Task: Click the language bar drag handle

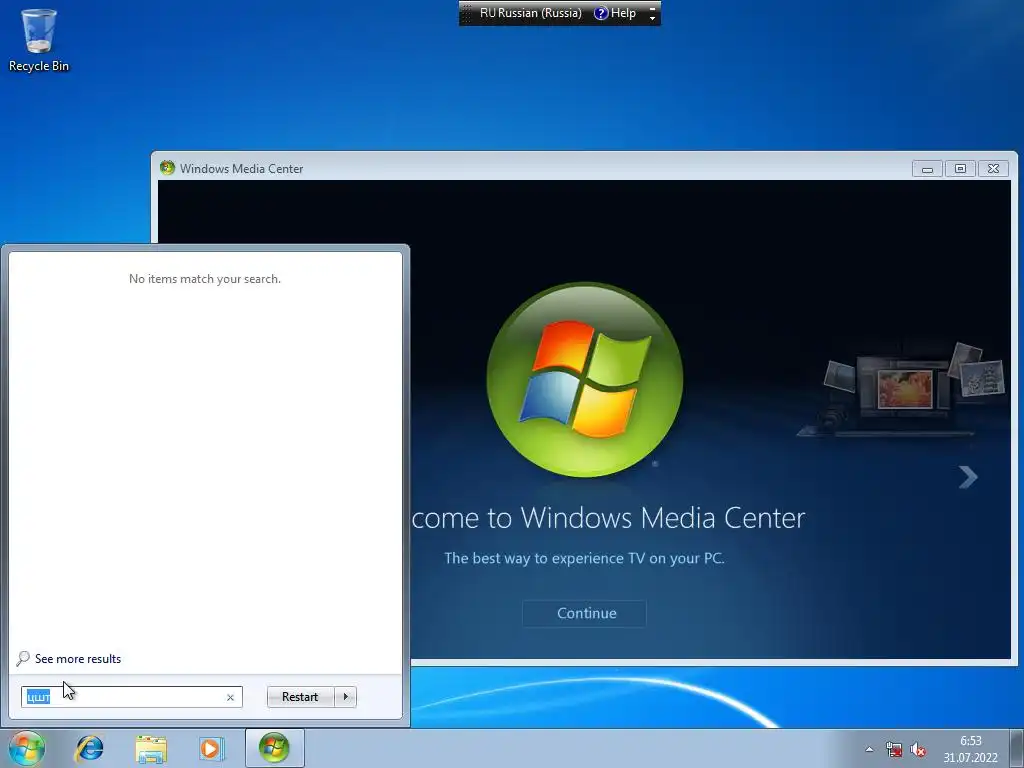Action: point(466,13)
